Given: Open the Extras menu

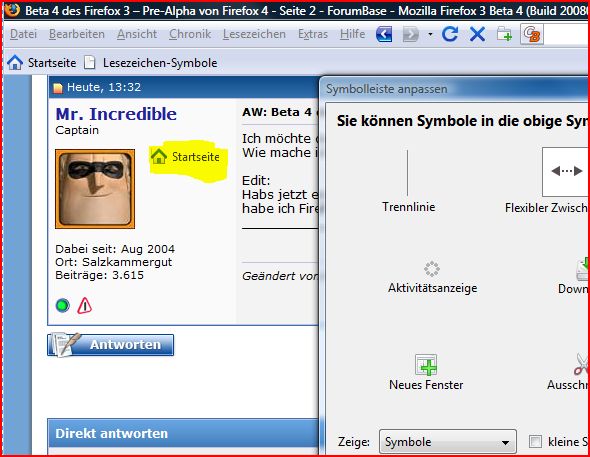Looking at the screenshot, I should pyautogui.click(x=313, y=34).
